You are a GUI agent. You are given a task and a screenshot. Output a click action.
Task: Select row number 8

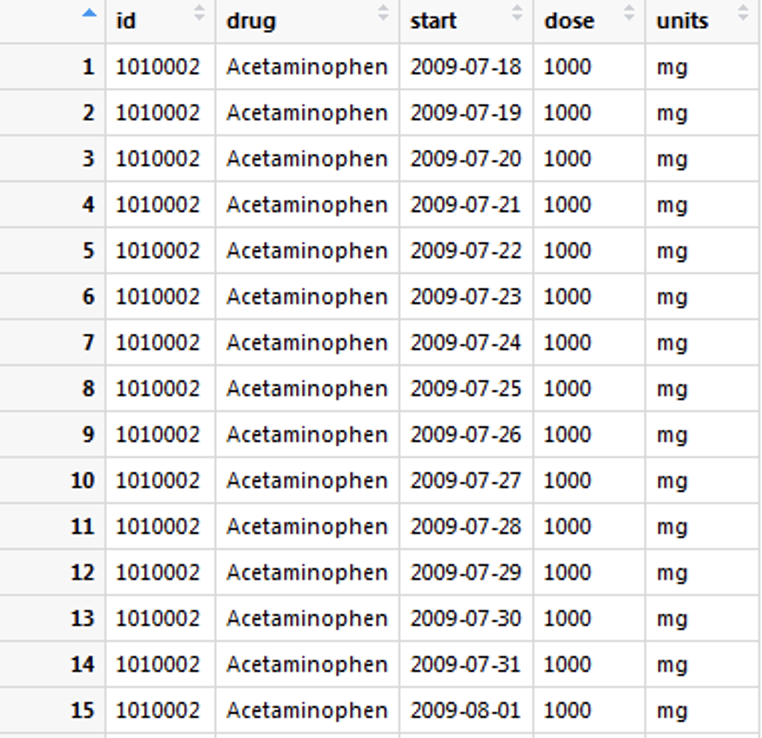[88, 389]
